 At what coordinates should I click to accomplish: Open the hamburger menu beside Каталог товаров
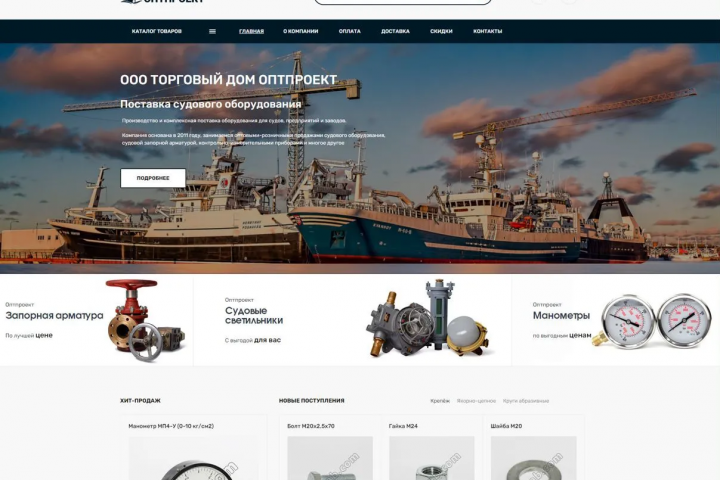[212, 31]
